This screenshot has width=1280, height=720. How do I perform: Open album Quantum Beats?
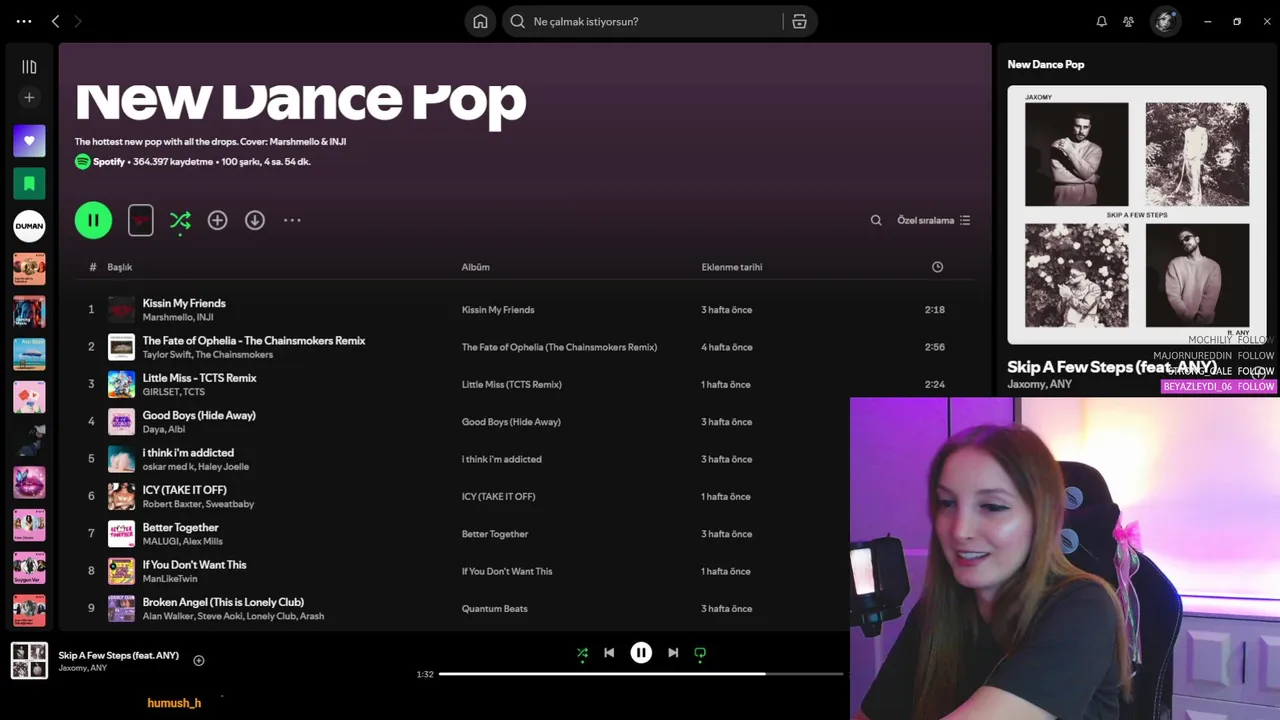click(x=494, y=609)
